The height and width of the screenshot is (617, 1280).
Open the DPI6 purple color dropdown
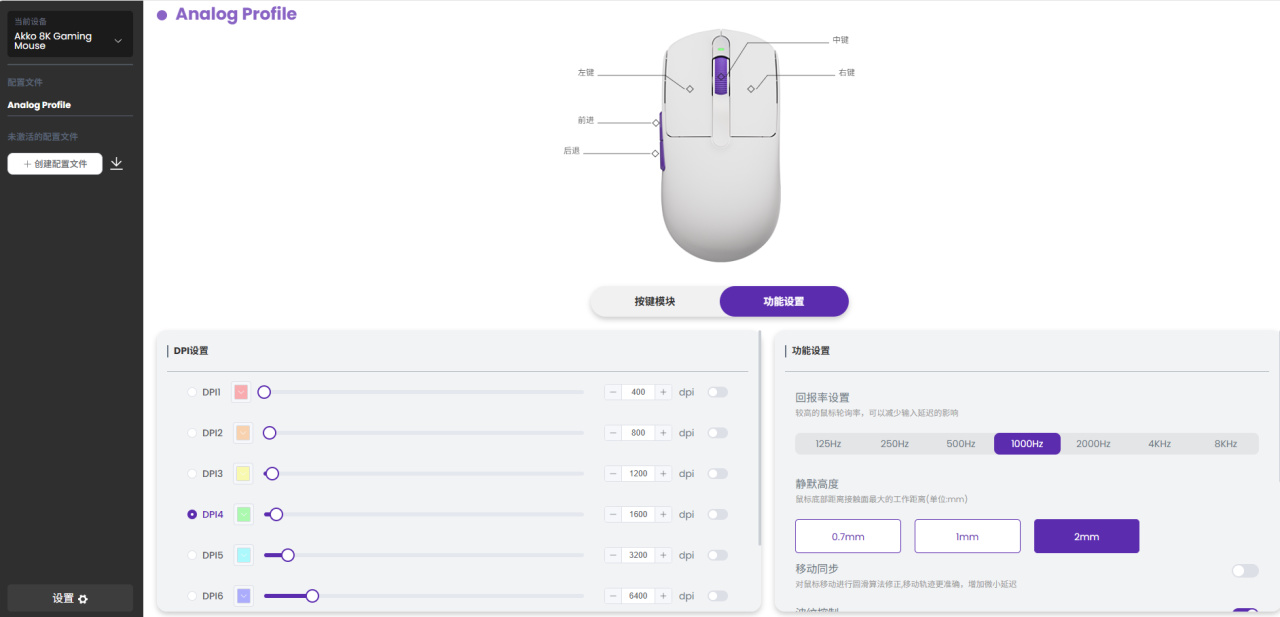point(243,596)
